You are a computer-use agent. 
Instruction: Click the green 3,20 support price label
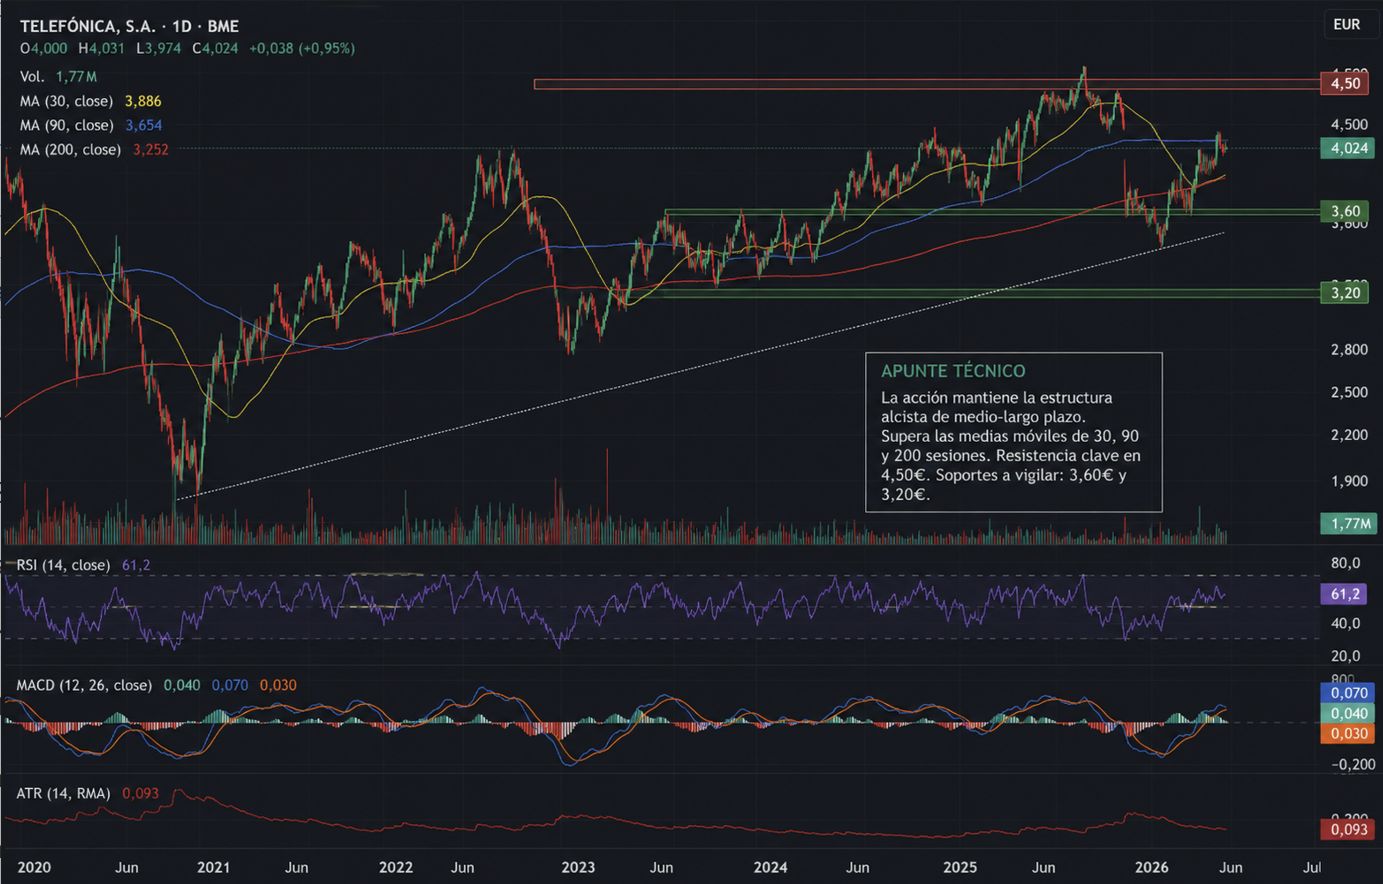point(1347,293)
